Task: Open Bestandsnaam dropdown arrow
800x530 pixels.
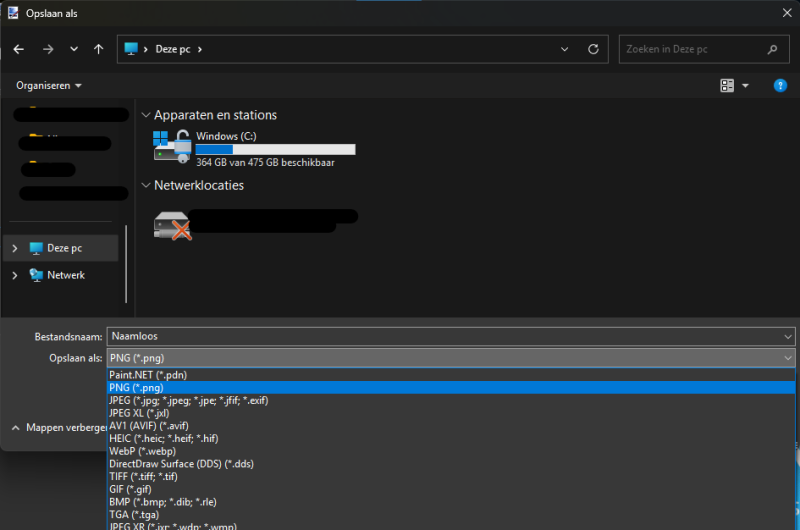Action: point(788,337)
